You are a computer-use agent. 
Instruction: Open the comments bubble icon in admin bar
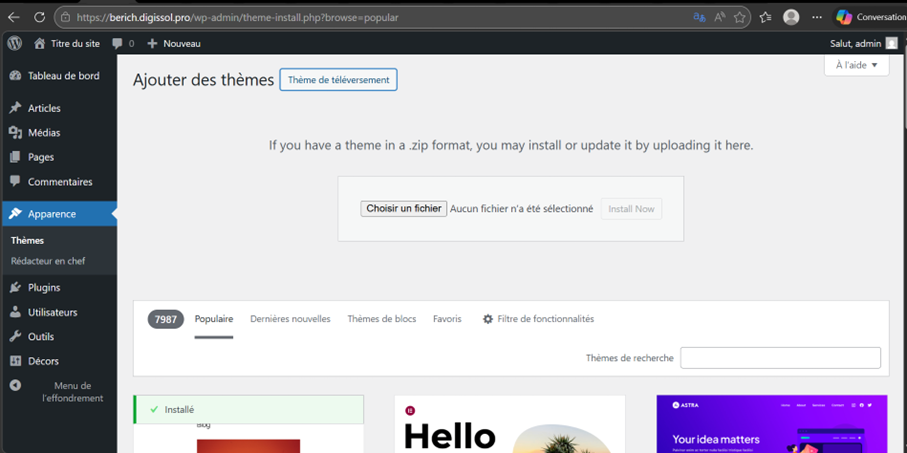pyautogui.click(x=118, y=43)
